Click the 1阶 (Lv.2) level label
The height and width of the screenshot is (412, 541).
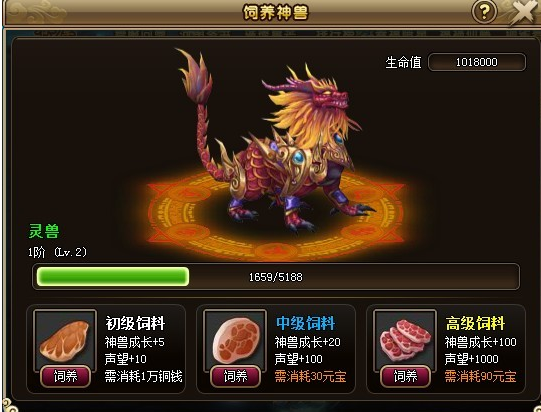[x=57, y=252]
